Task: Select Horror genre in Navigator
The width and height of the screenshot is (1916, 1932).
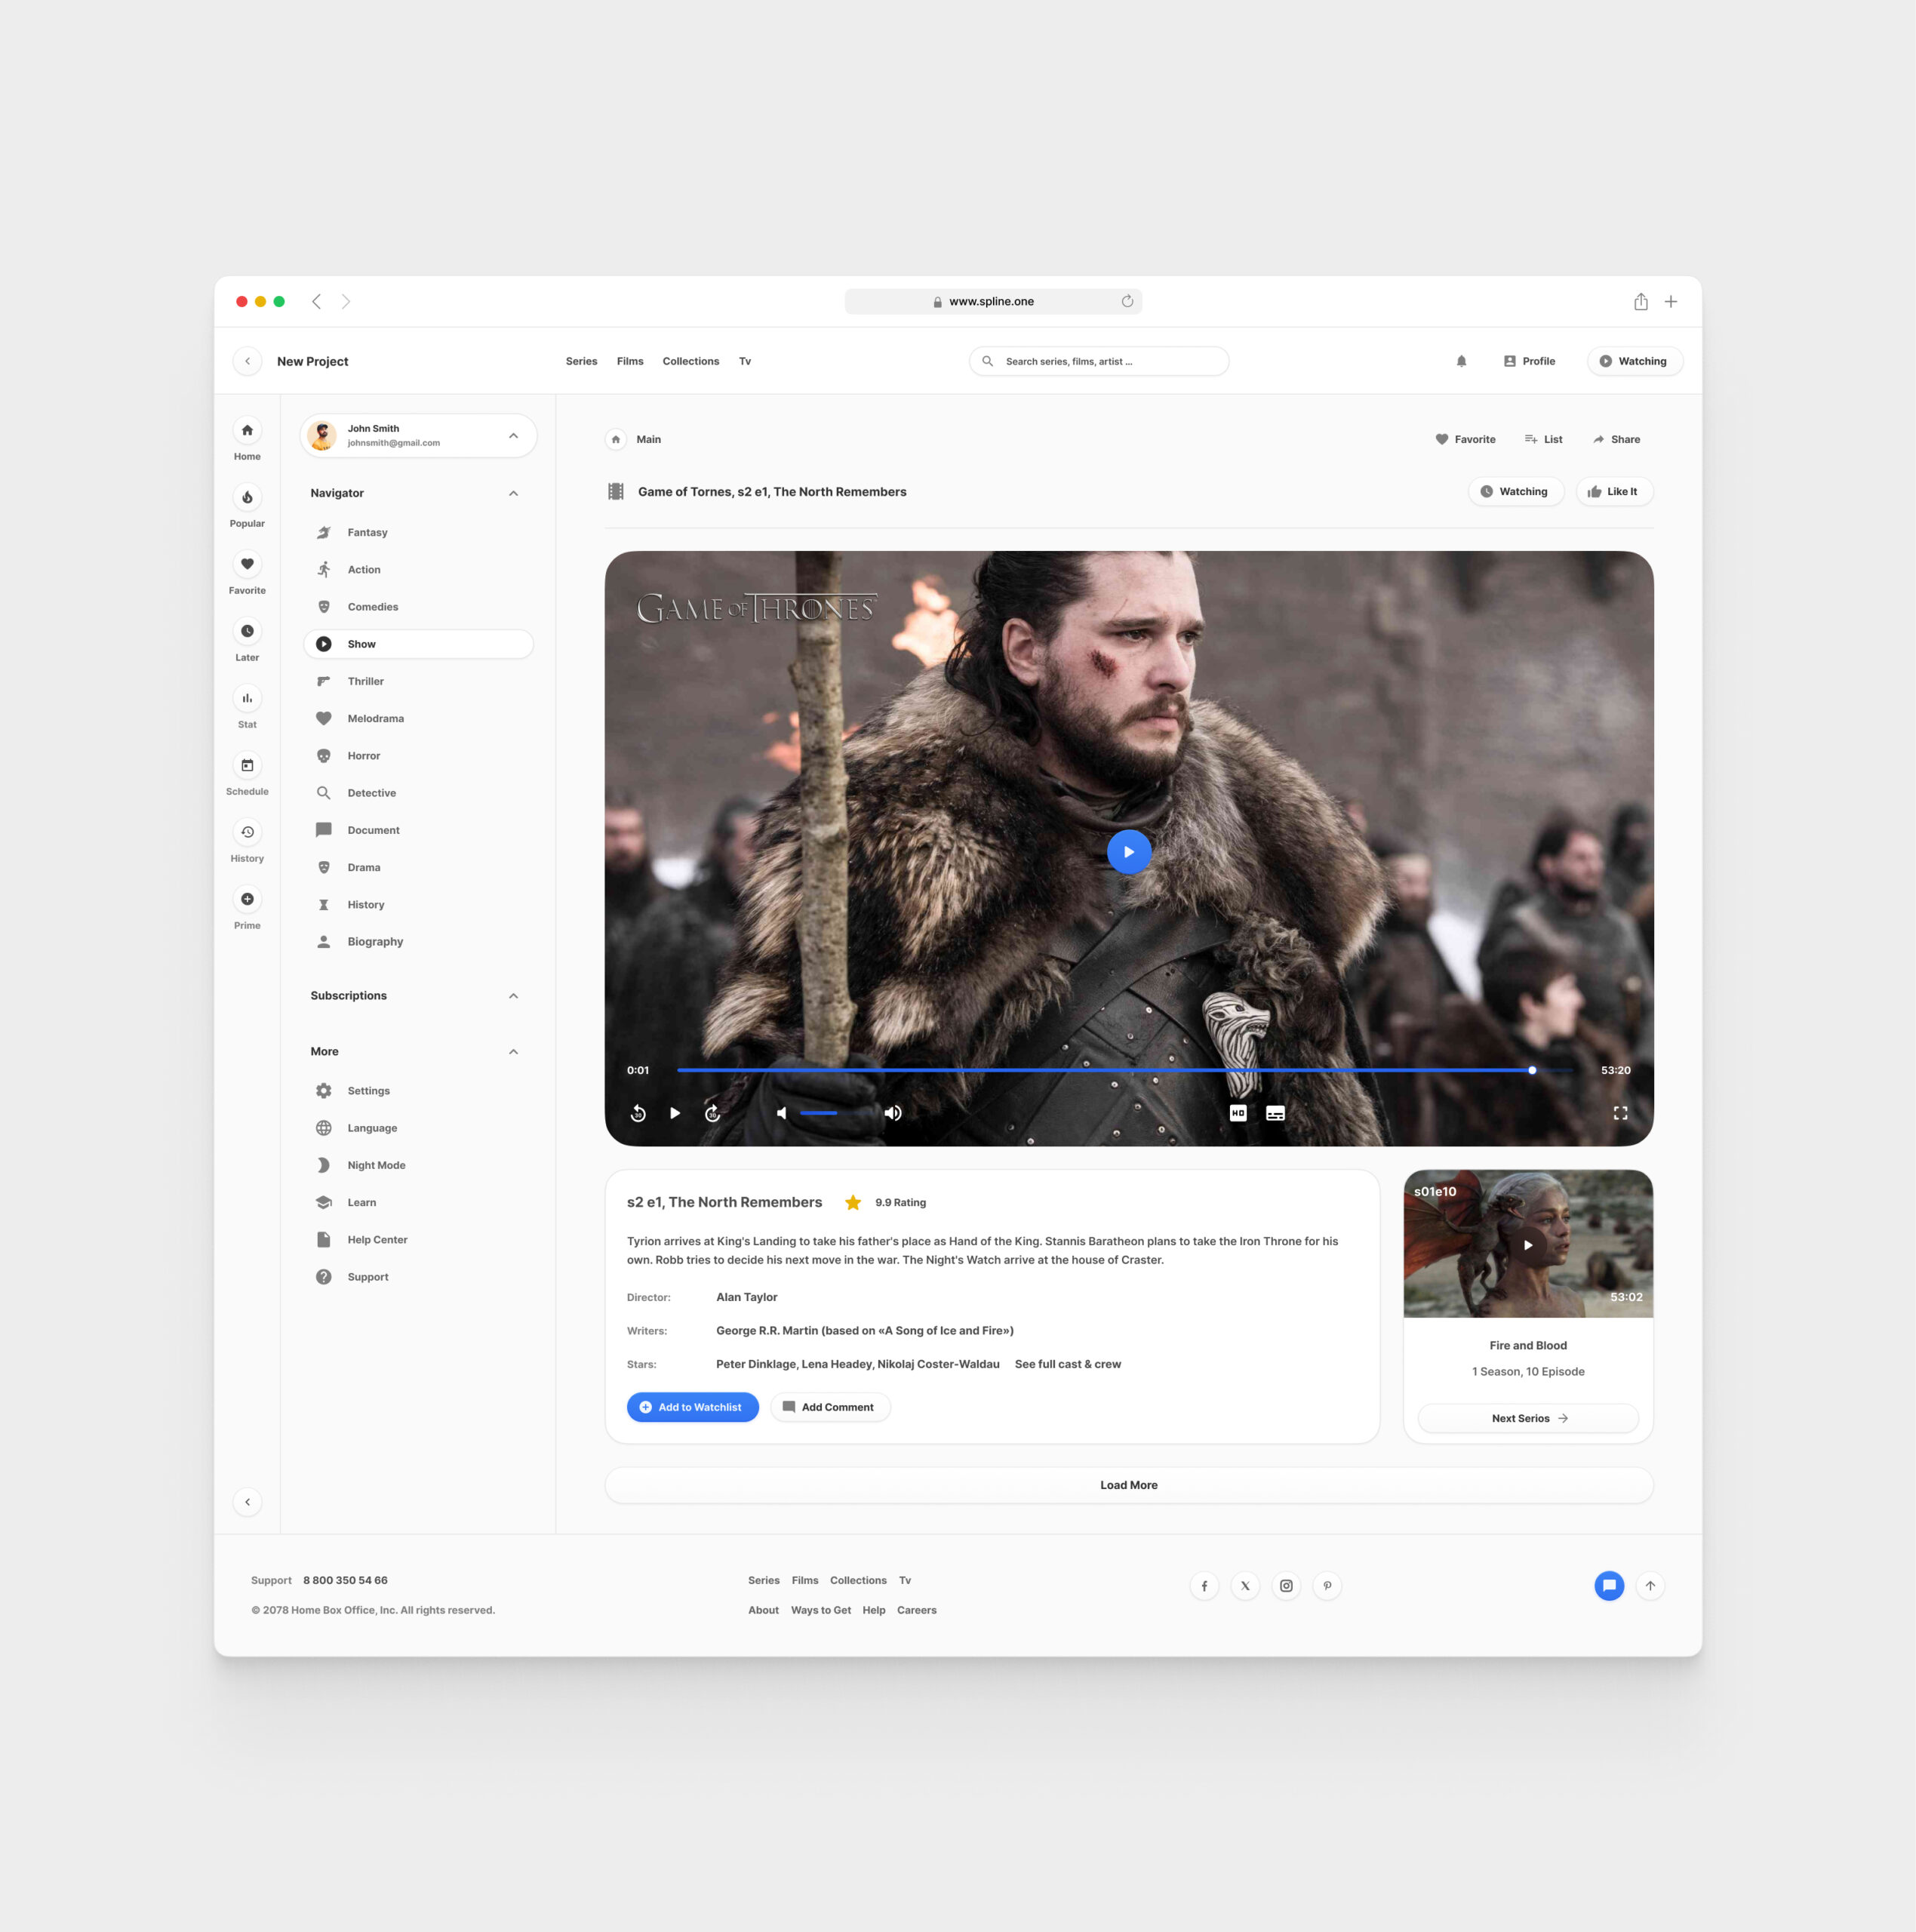Action: point(418,756)
